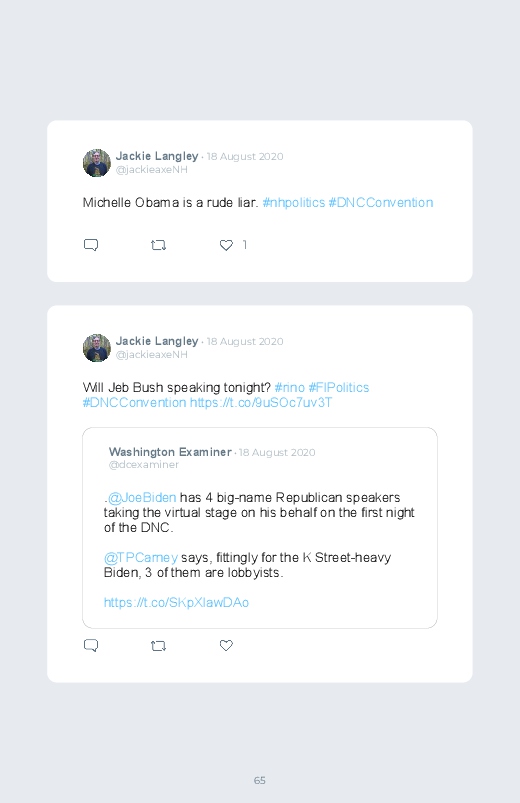Retweet the Jeb Bush tweet
The width and height of the screenshot is (520, 803).
click(158, 646)
